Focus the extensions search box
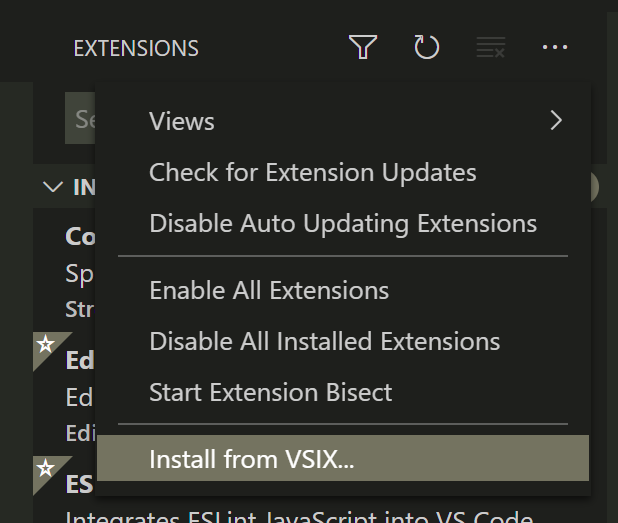 tap(80, 118)
